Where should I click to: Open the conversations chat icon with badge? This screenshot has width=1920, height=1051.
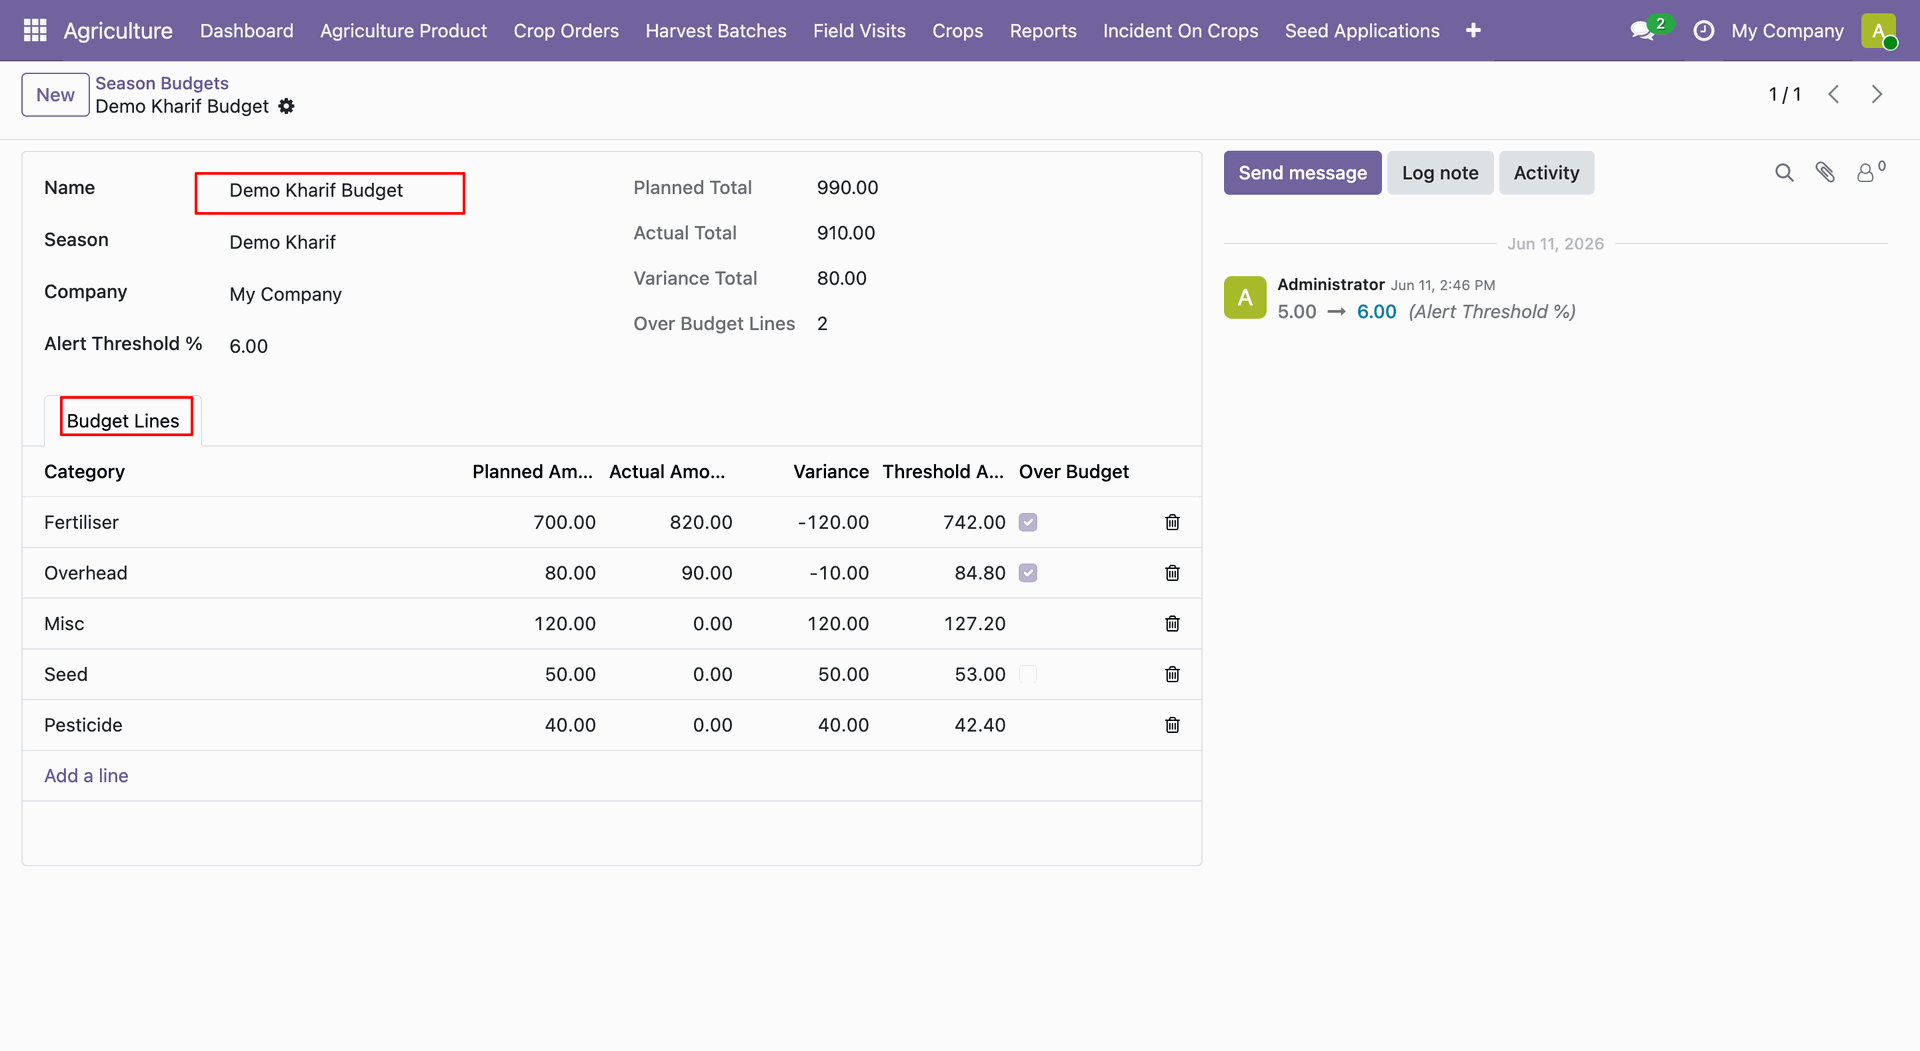[x=1643, y=31]
